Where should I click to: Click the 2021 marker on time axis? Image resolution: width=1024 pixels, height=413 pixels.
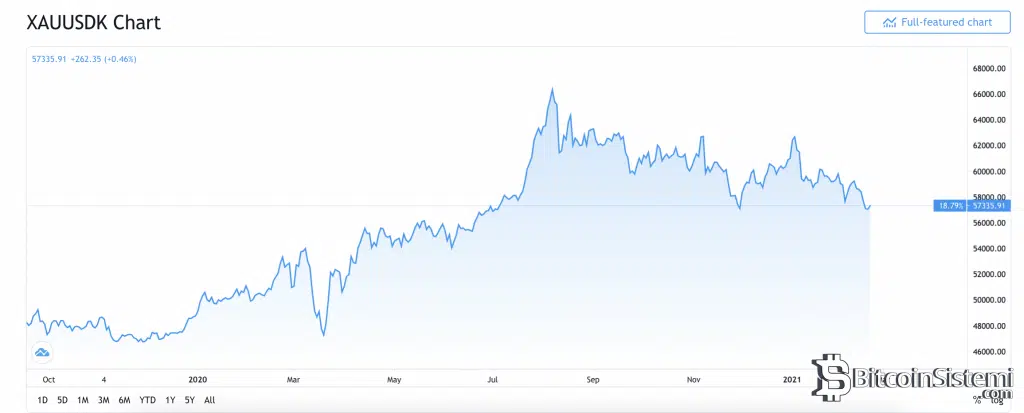point(791,379)
